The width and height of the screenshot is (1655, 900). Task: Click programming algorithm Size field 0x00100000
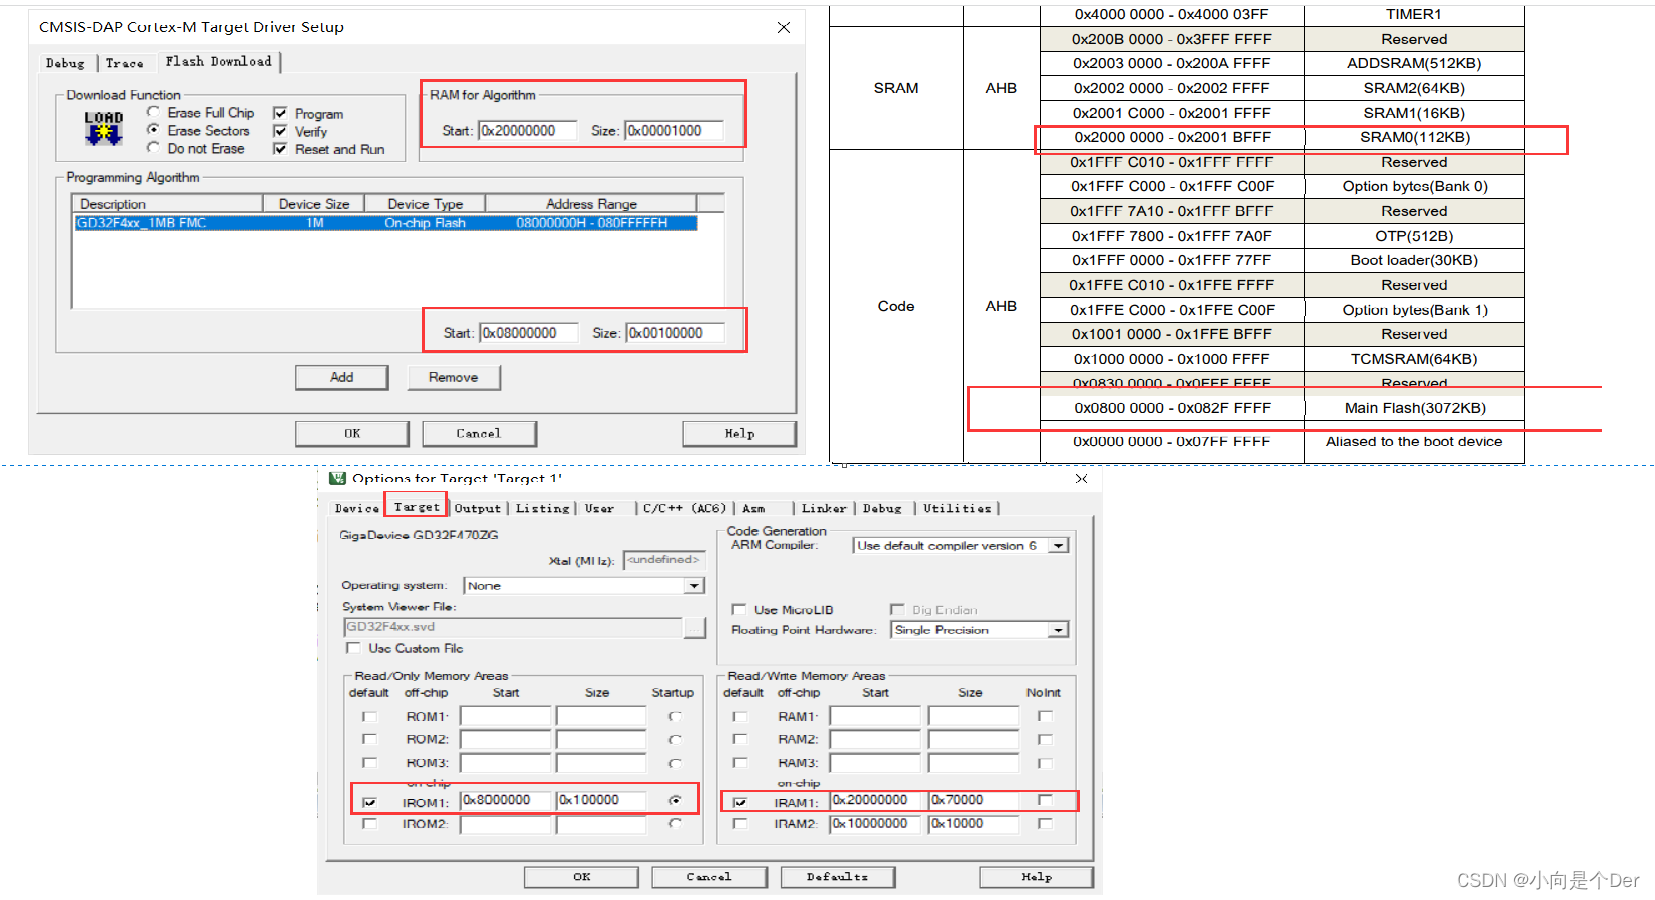[x=675, y=332]
